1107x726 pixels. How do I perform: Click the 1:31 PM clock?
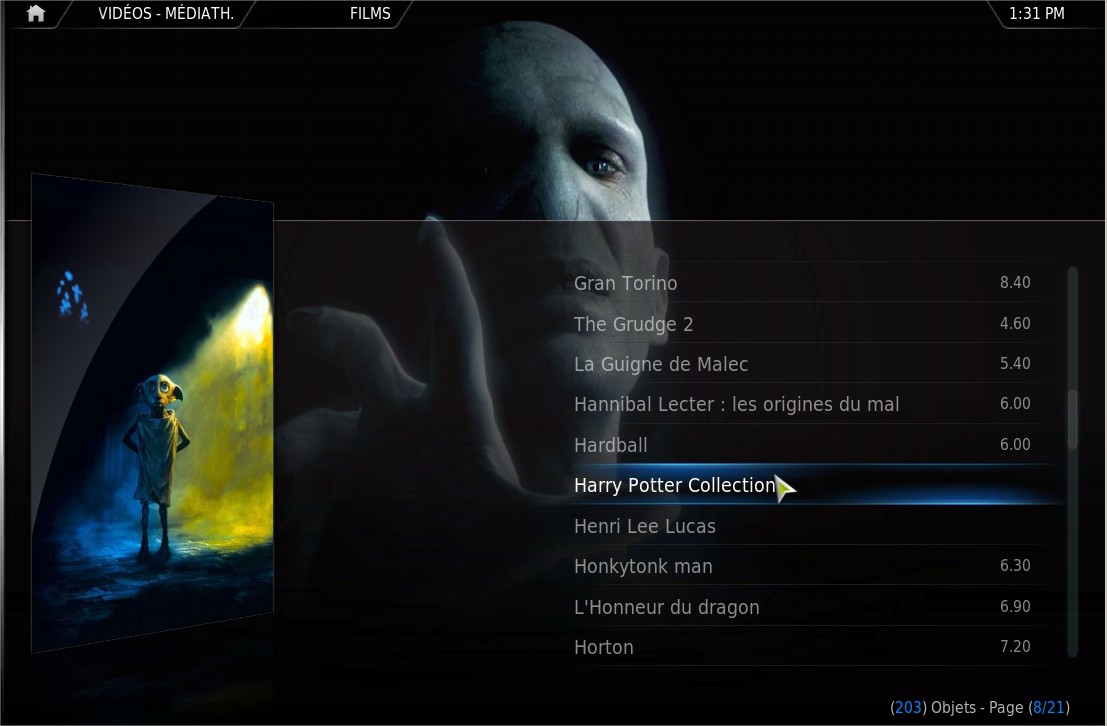[x=1036, y=13]
